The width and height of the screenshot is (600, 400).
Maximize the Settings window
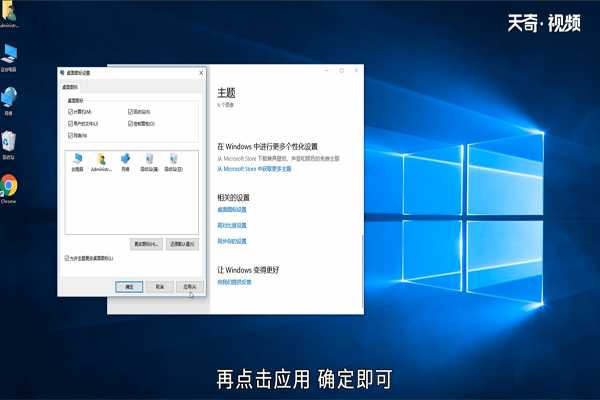point(342,71)
